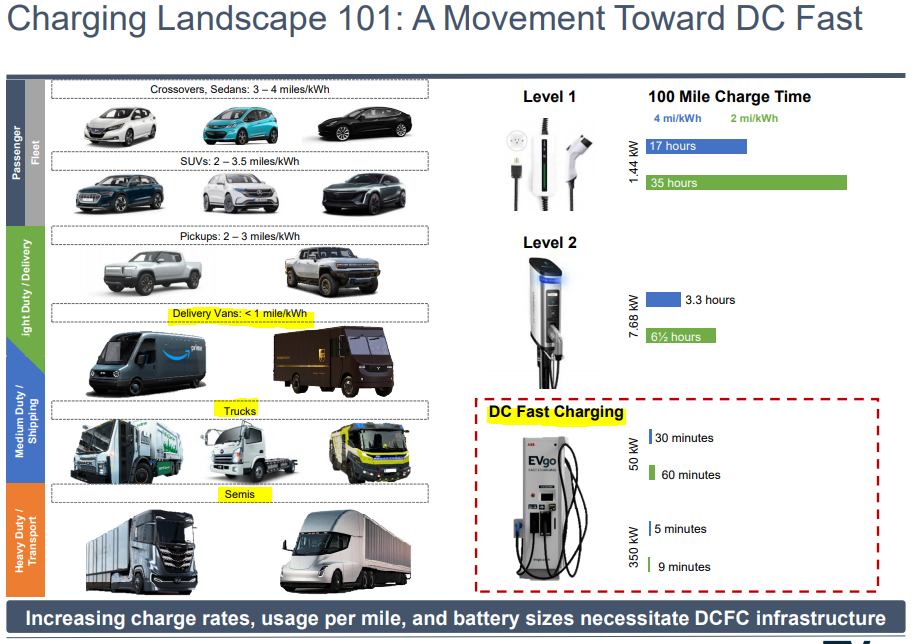Click the '3.3 hours' text
This screenshot has height=644, width=918.
pyautogui.click(x=710, y=300)
